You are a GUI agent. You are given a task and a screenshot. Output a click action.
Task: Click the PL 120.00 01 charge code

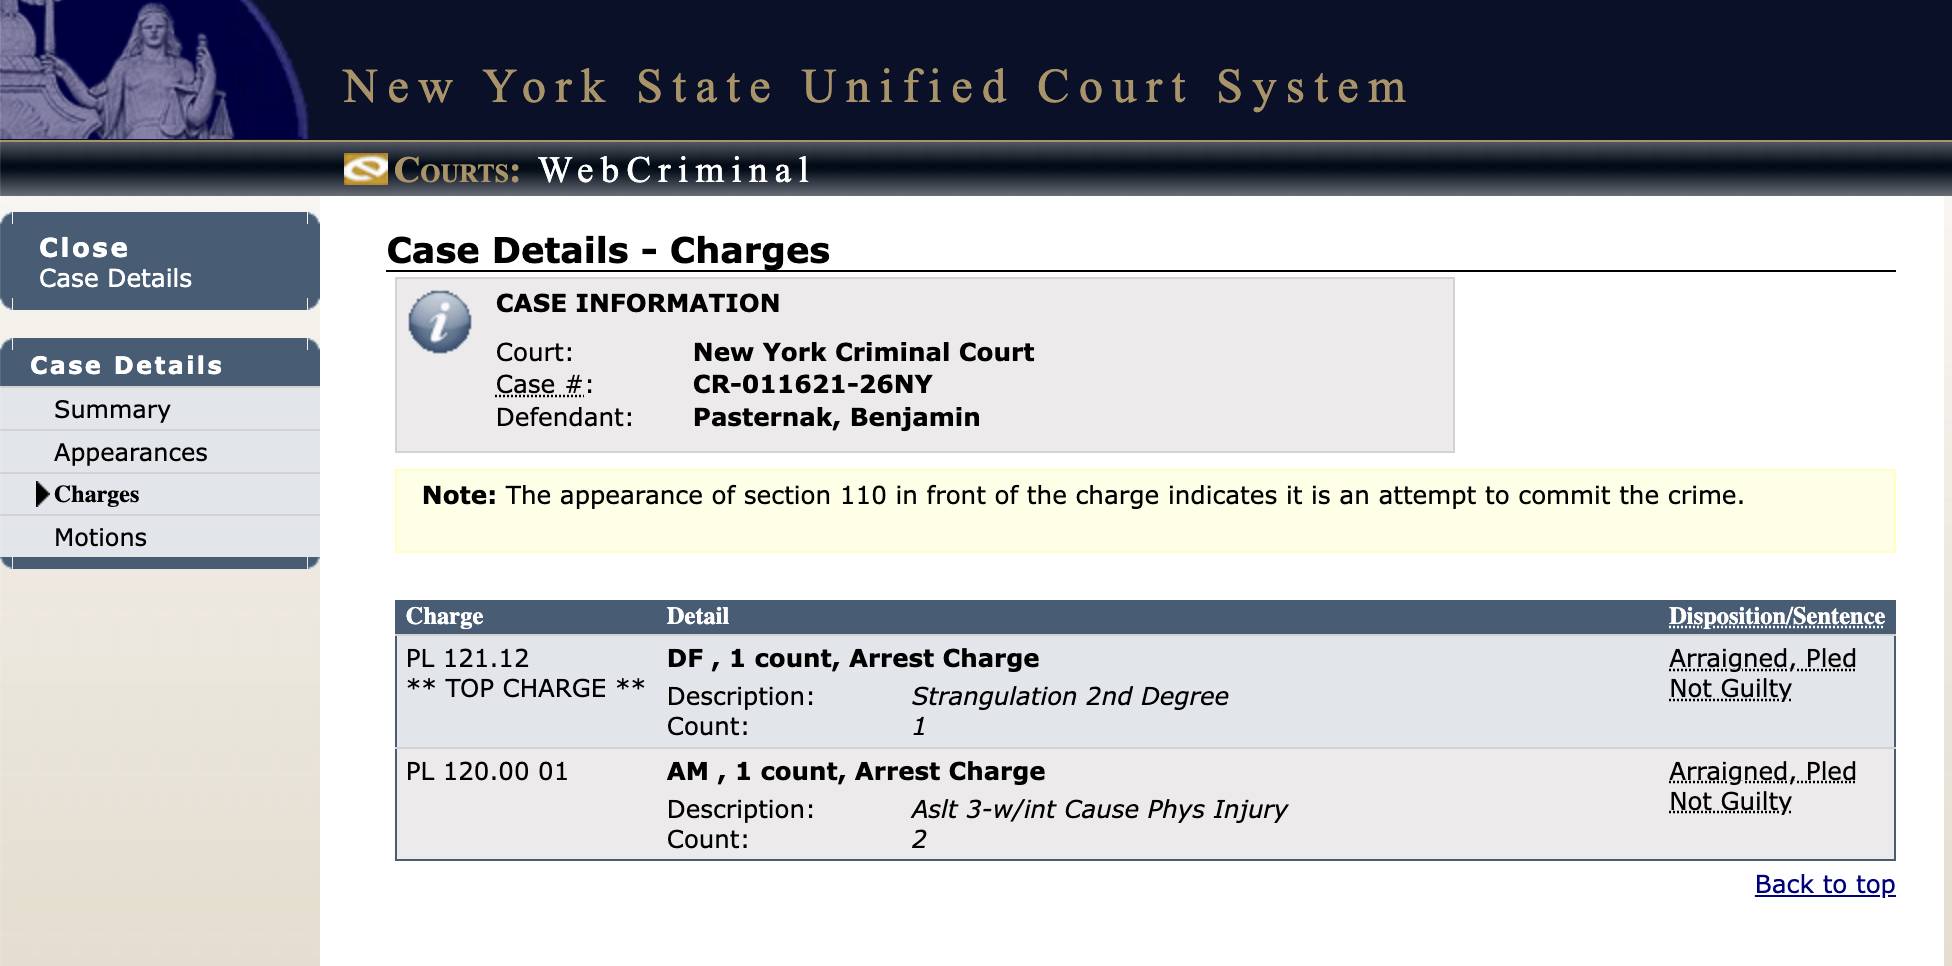486,771
